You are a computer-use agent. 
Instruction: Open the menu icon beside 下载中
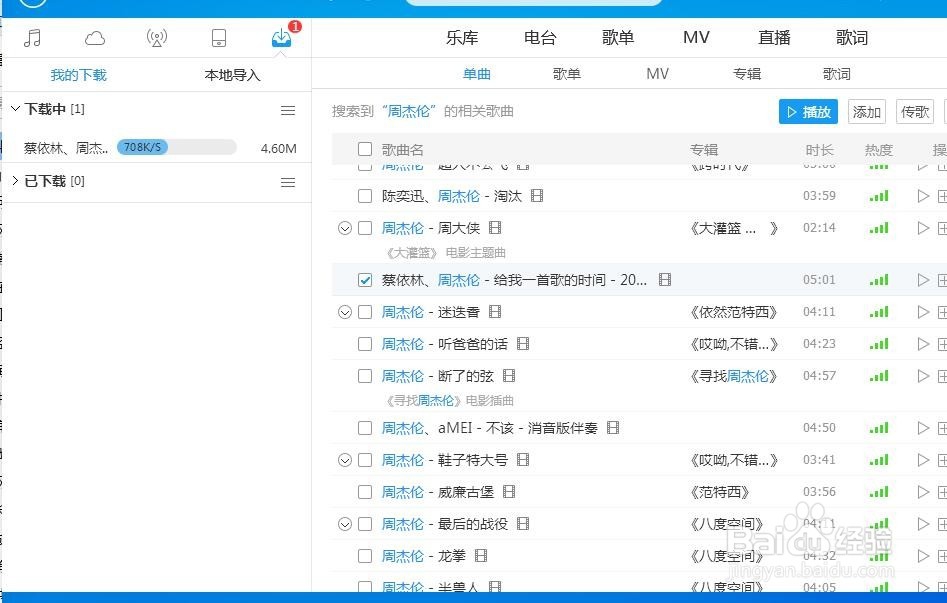[288, 111]
